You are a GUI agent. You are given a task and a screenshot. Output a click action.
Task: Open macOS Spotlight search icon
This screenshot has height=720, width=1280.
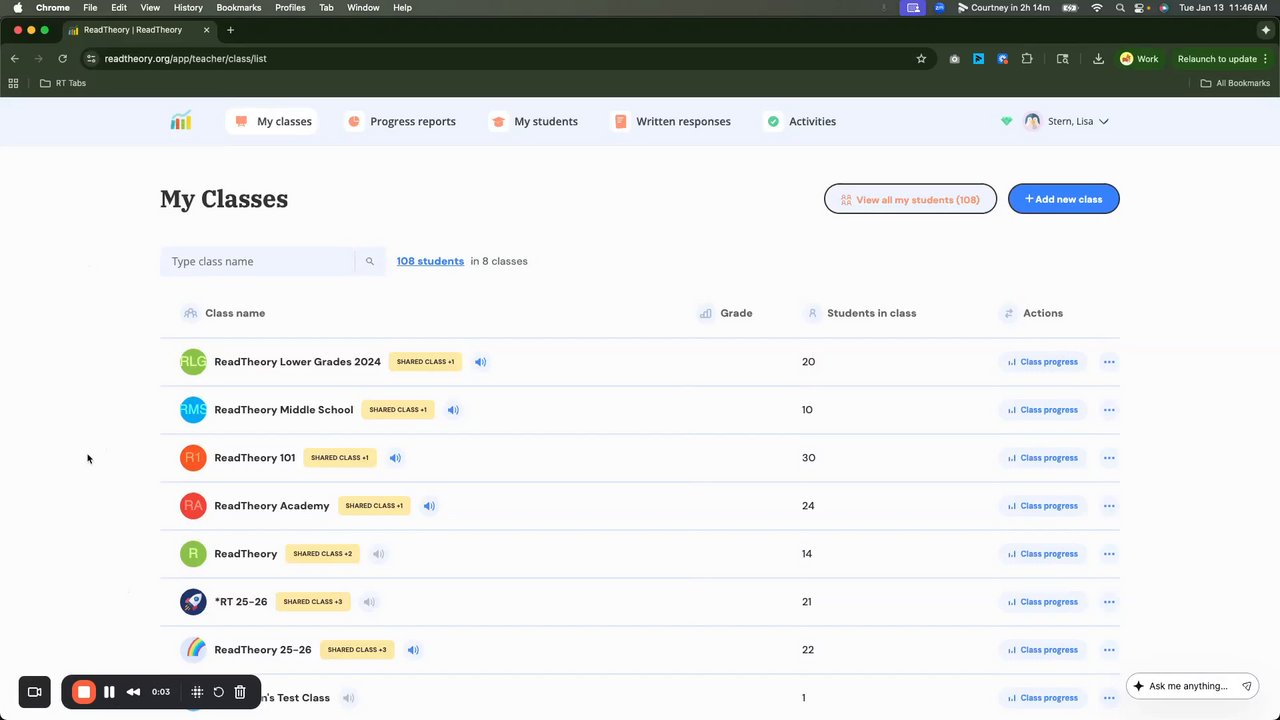1120,8
